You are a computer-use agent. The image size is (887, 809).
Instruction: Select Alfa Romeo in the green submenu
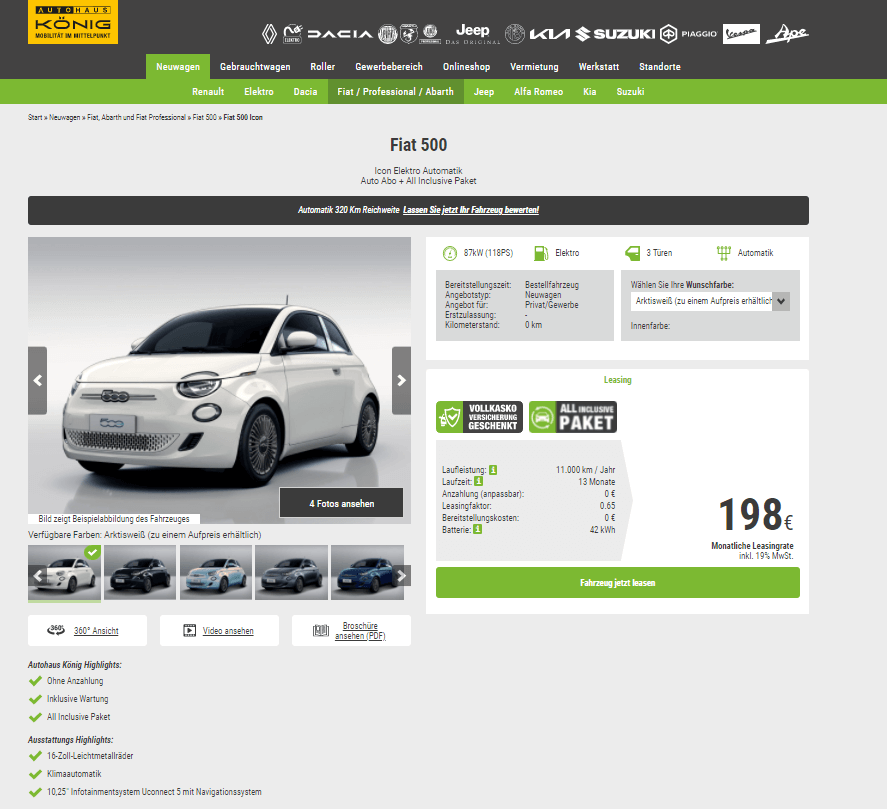(x=538, y=92)
